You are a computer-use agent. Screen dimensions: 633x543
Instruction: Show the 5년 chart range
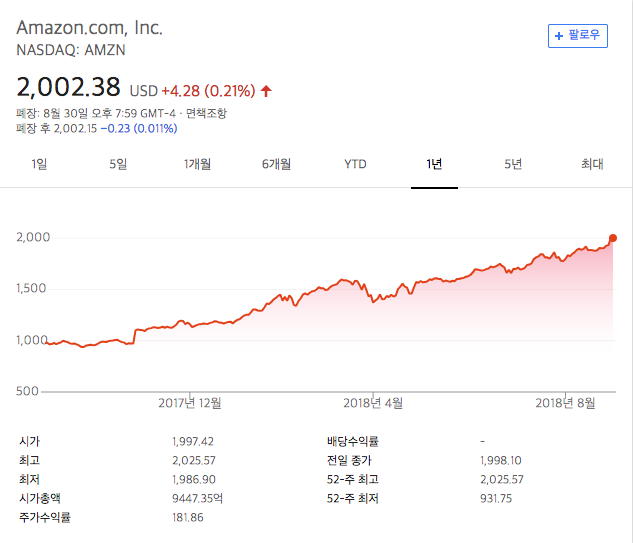pyautogui.click(x=513, y=164)
